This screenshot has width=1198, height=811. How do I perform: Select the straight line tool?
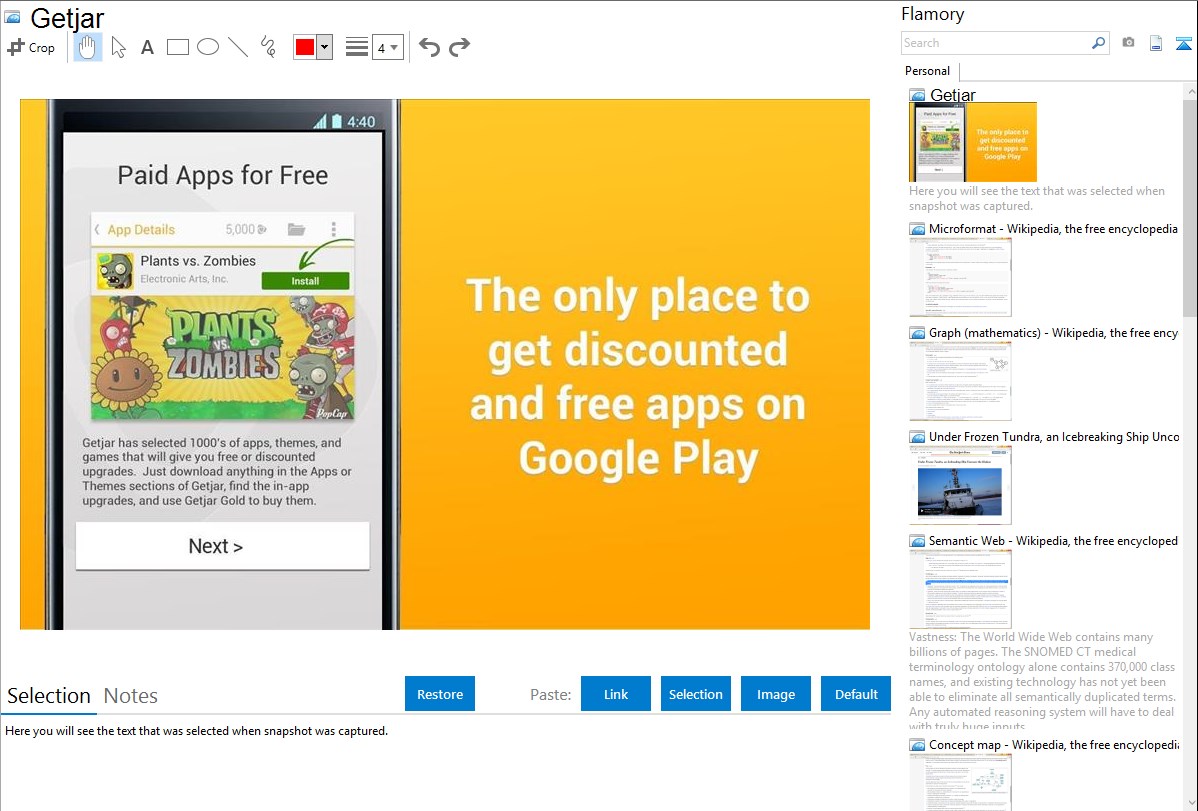coord(238,47)
